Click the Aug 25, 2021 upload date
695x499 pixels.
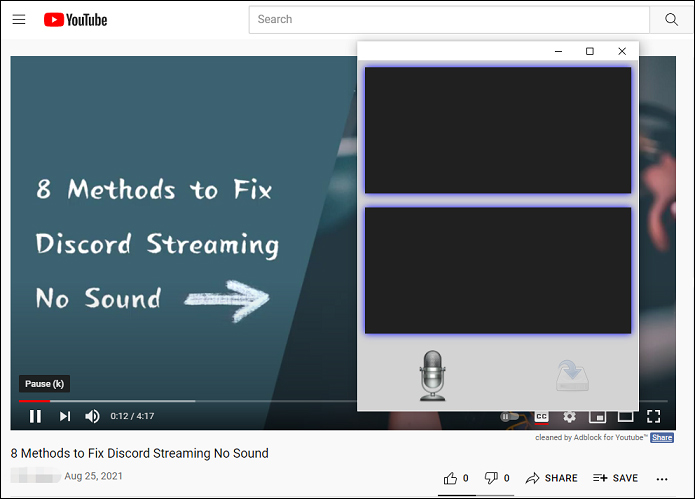pos(94,476)
